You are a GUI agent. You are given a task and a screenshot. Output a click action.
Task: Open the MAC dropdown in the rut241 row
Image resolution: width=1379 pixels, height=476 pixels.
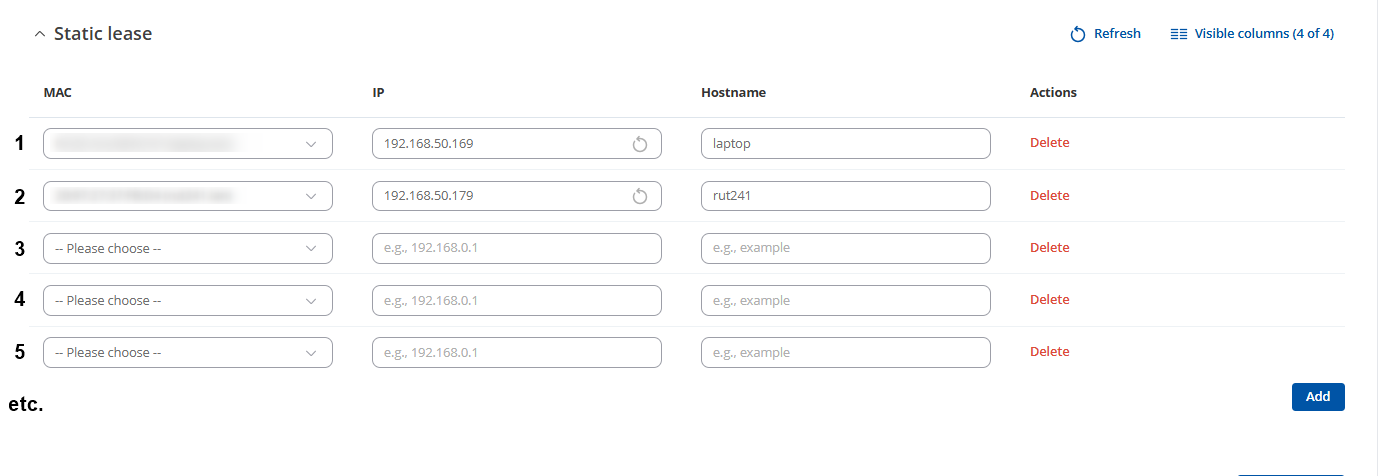pos(188,196)
